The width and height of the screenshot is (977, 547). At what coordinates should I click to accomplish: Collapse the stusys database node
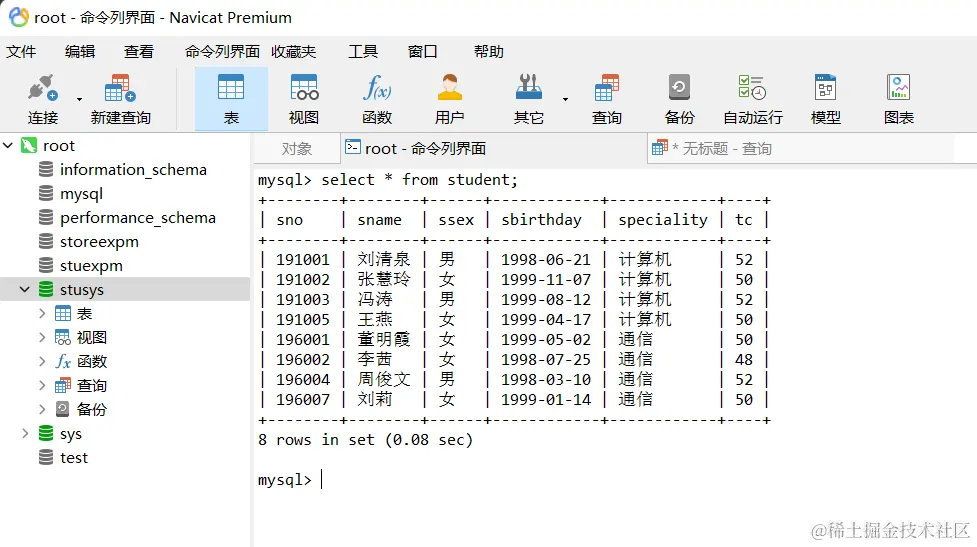[25, 290]
